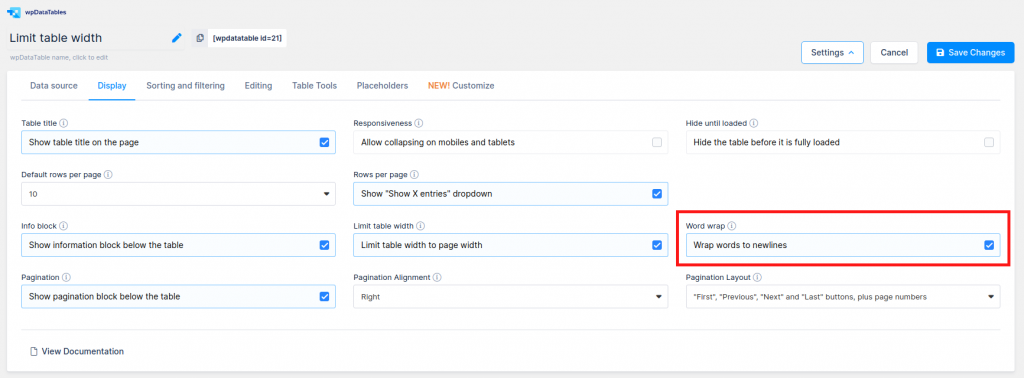
Task: Click the info icon beside Pagination Layout
Action: pyautogui.click(x=757, y=277)
